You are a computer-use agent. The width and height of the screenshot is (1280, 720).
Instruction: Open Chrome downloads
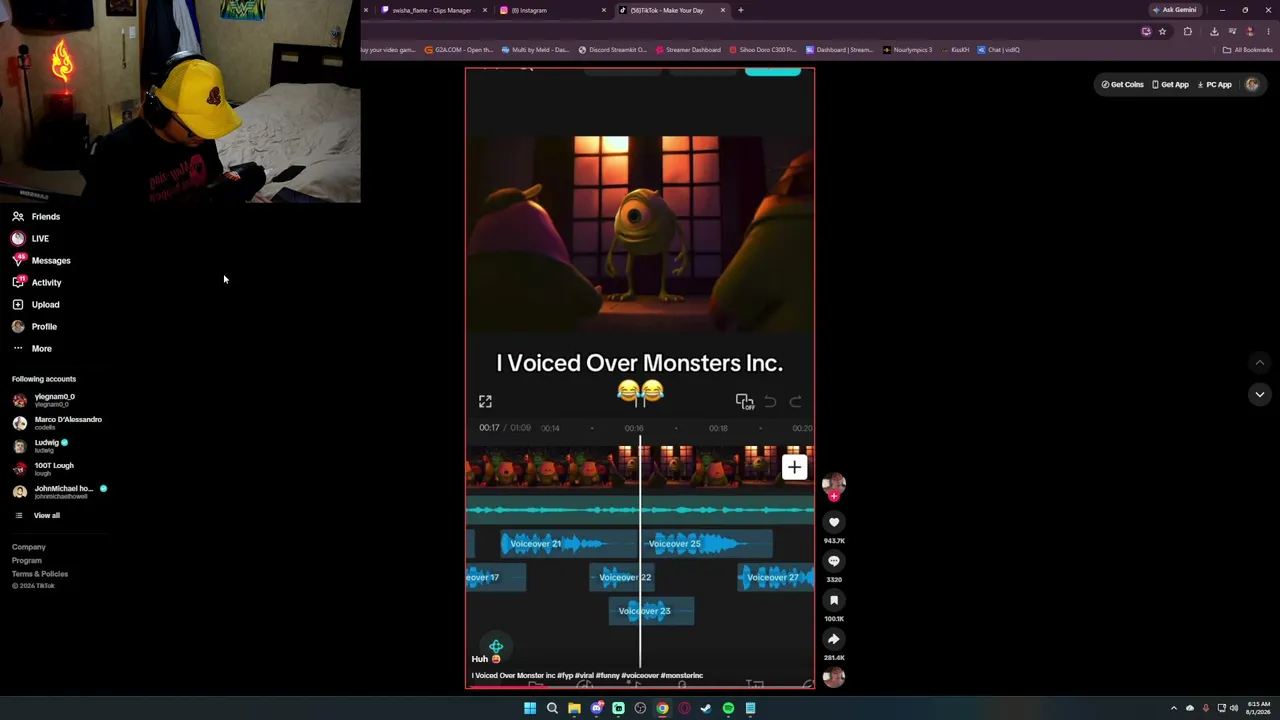(1214, 32)
